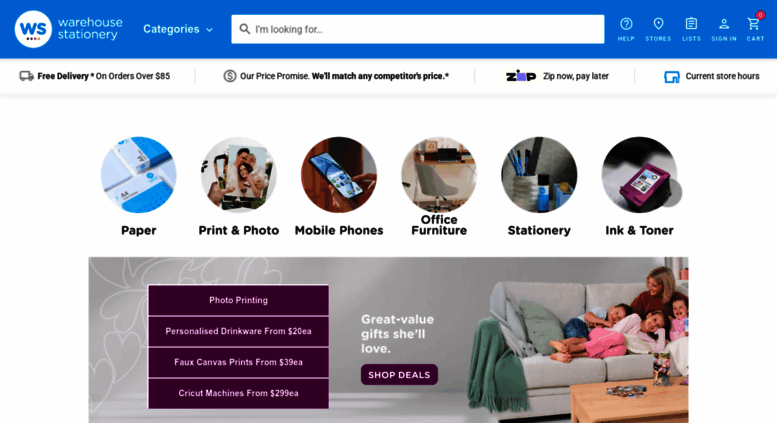Open the Lists clipboard icon
Screen dimensions: 777x423
click(691, 24)
